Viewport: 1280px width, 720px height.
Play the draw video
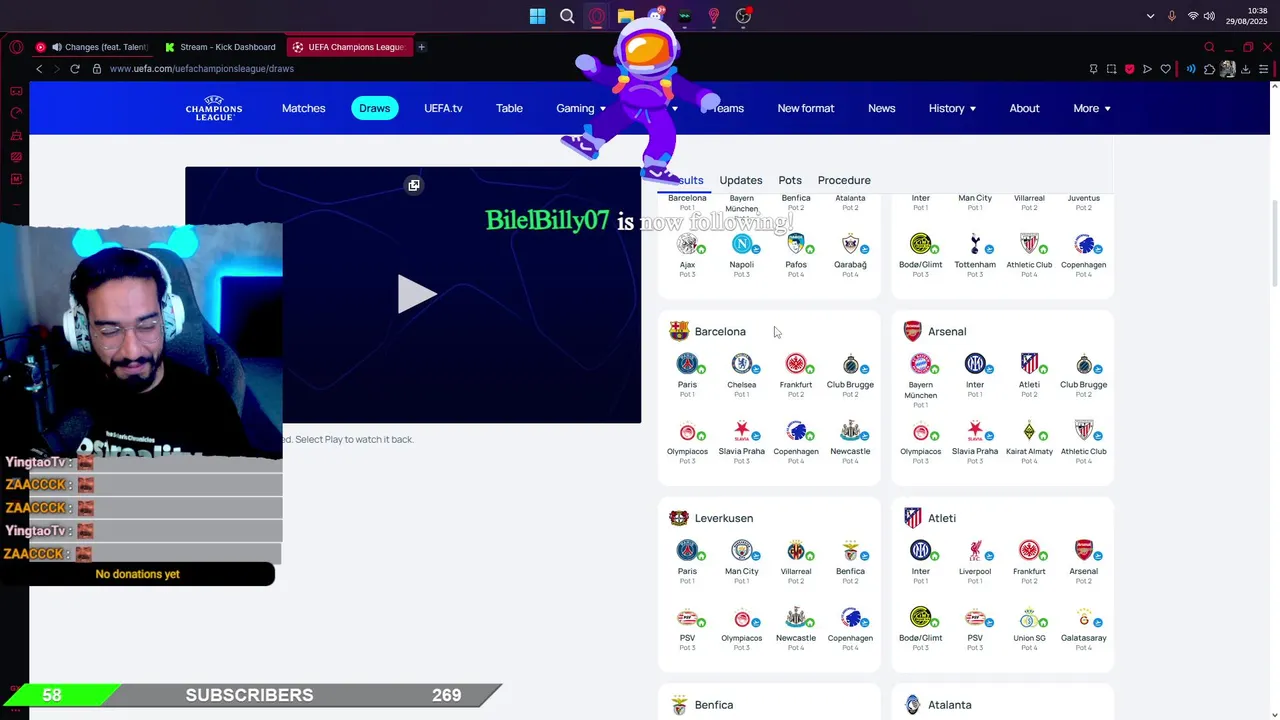416,294
